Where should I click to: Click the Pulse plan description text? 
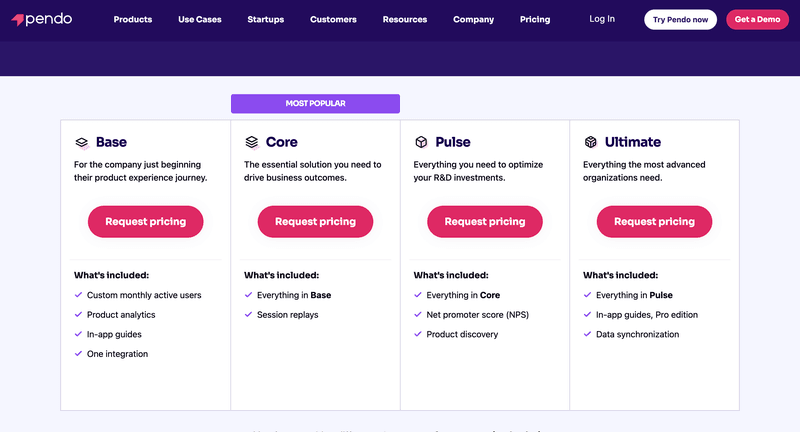pyautogui.click(x=478, y=171)
